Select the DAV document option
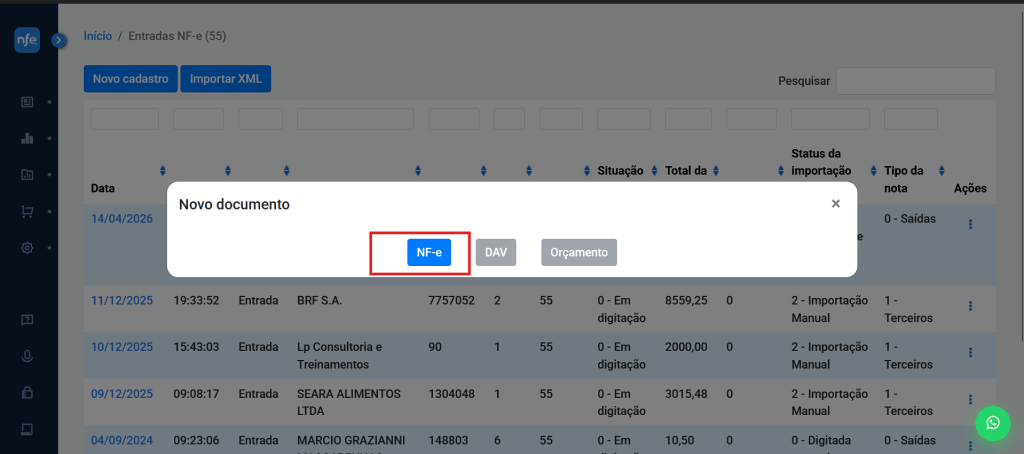 click(x=495, y=253)
